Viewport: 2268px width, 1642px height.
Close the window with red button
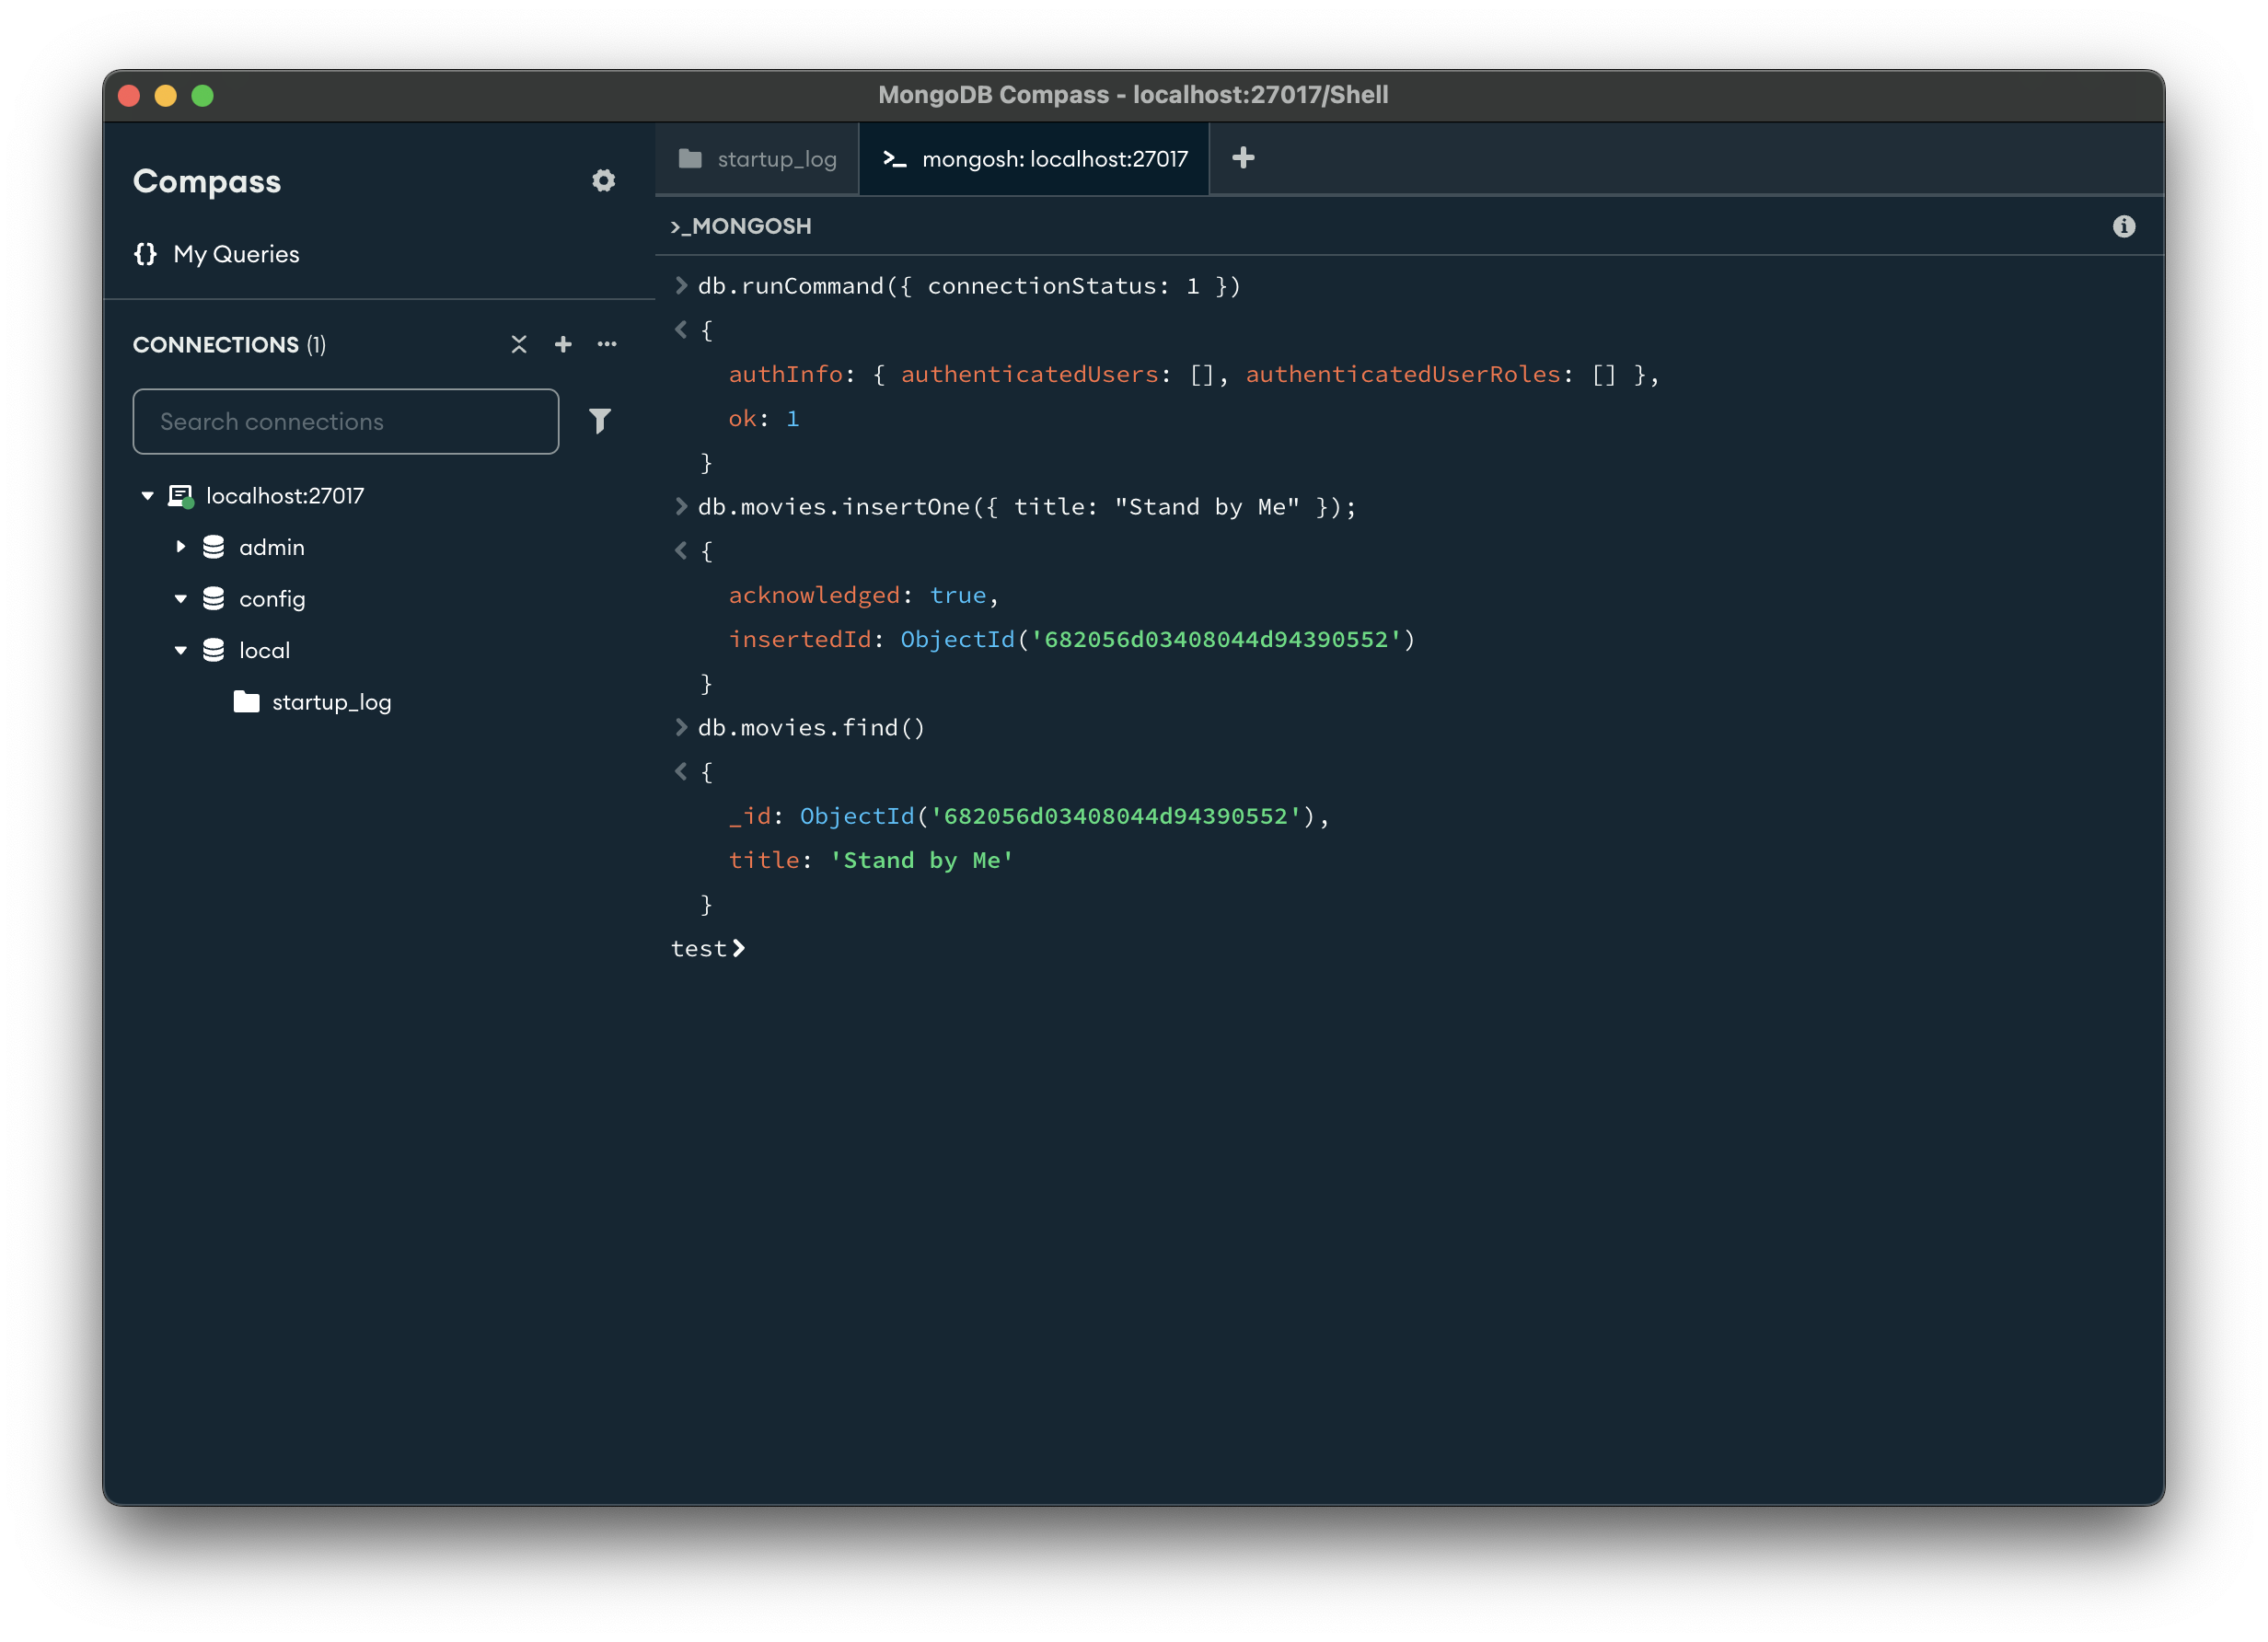pyautogui.click(x=129, y=96)
